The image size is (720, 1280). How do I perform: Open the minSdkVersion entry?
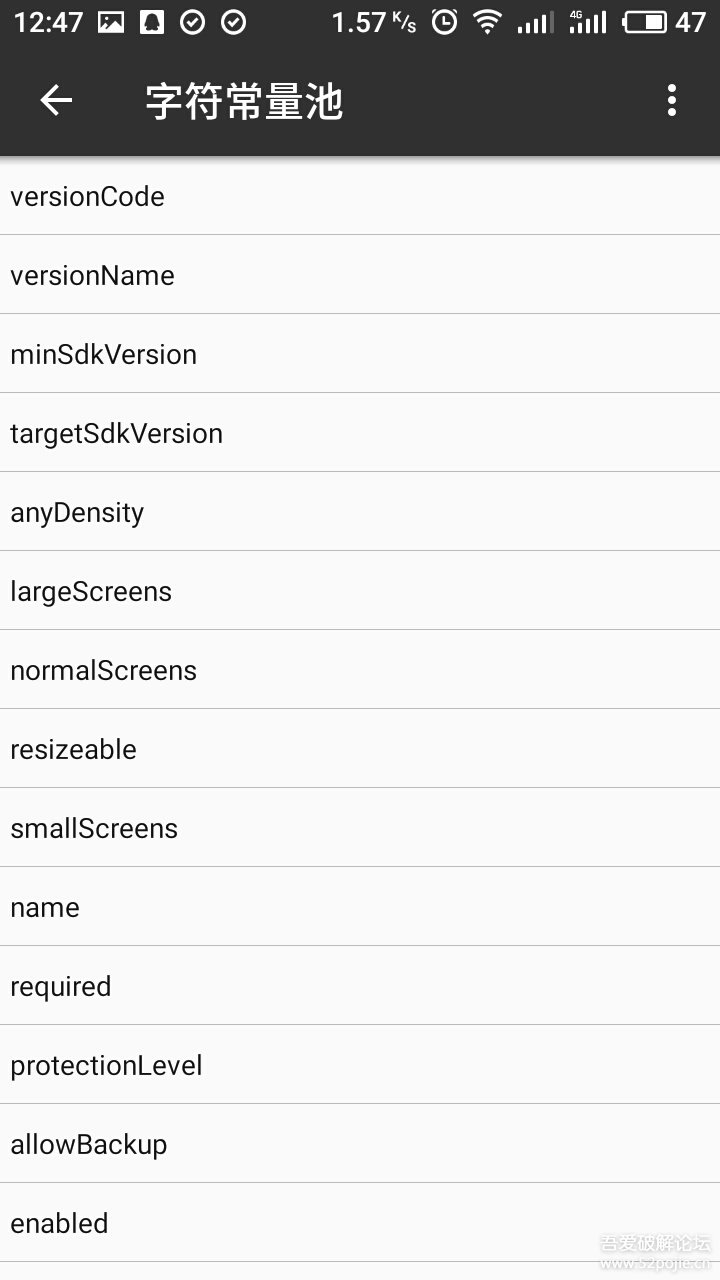click(360, 354)
